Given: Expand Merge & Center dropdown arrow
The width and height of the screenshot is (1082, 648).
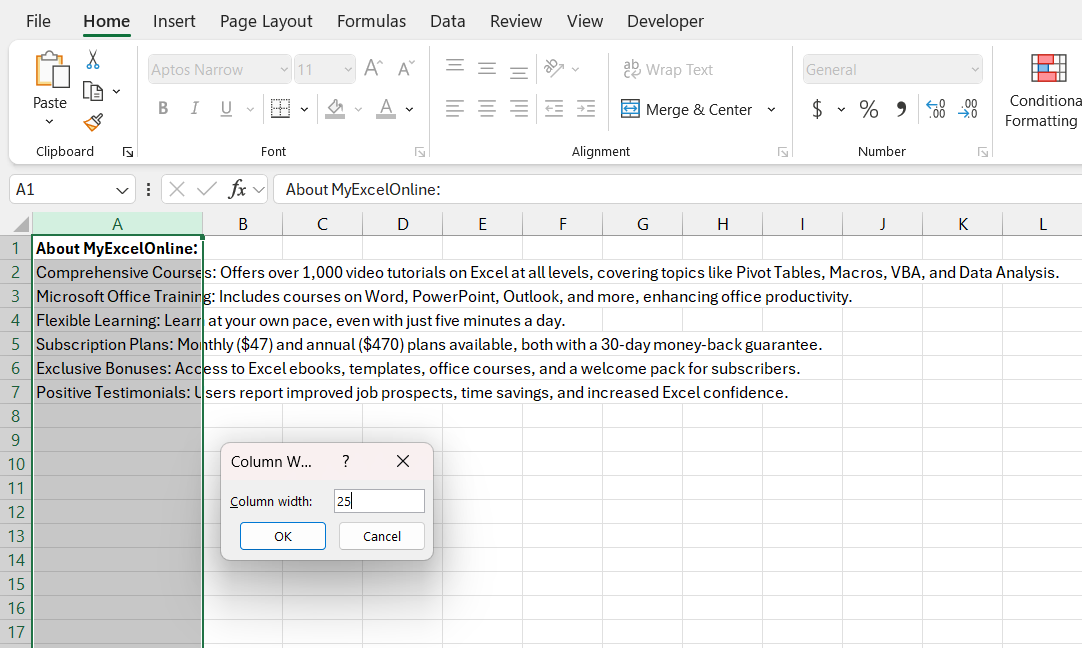Looking at the screenshot, I should 771,109.
